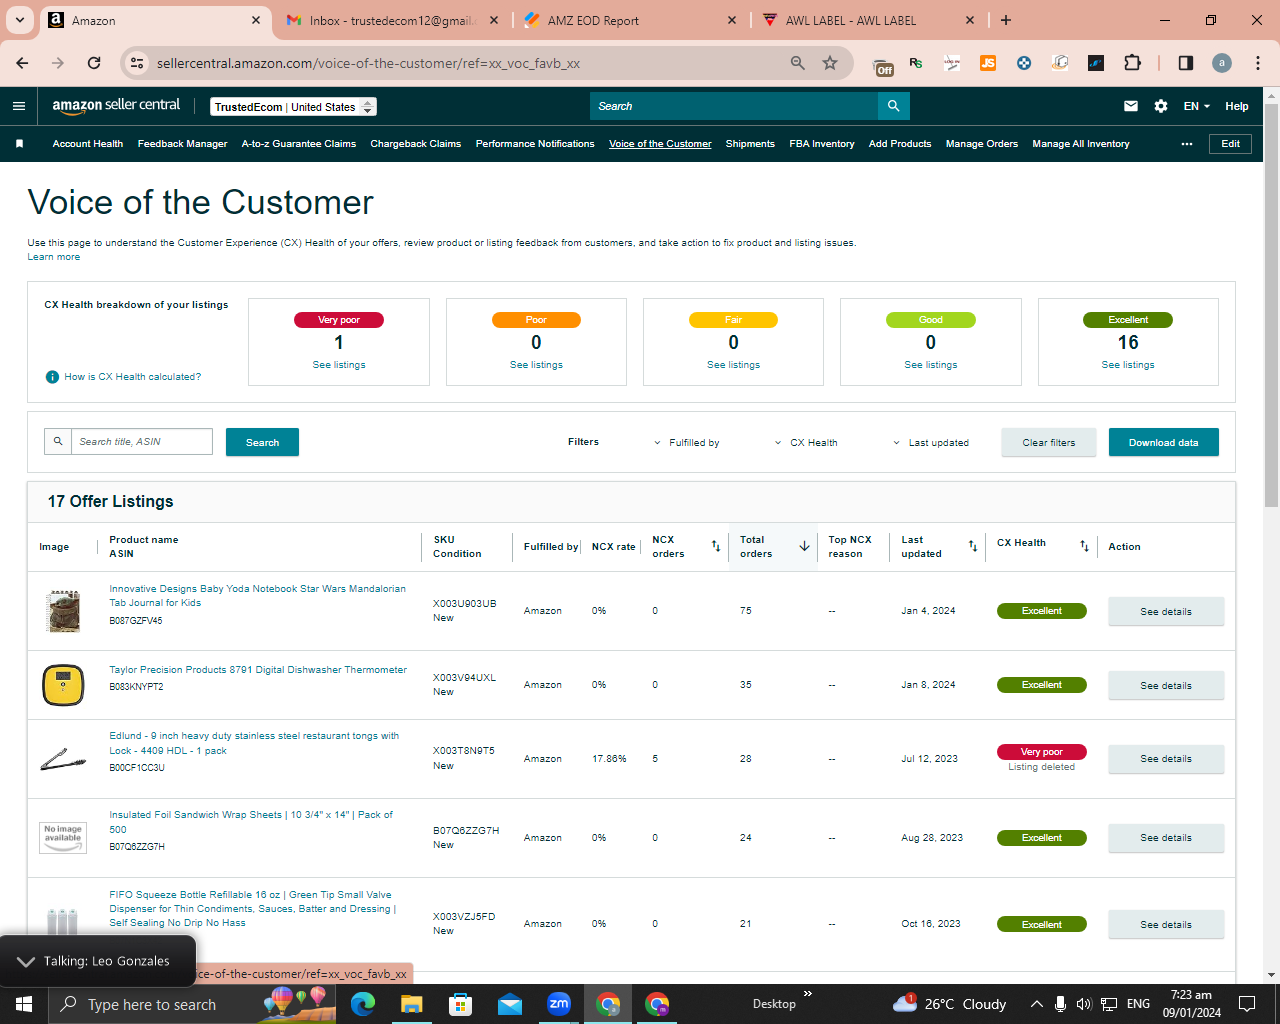
Task: Click the Baby Yoda notebook product thumbnail
Action: 63,611
